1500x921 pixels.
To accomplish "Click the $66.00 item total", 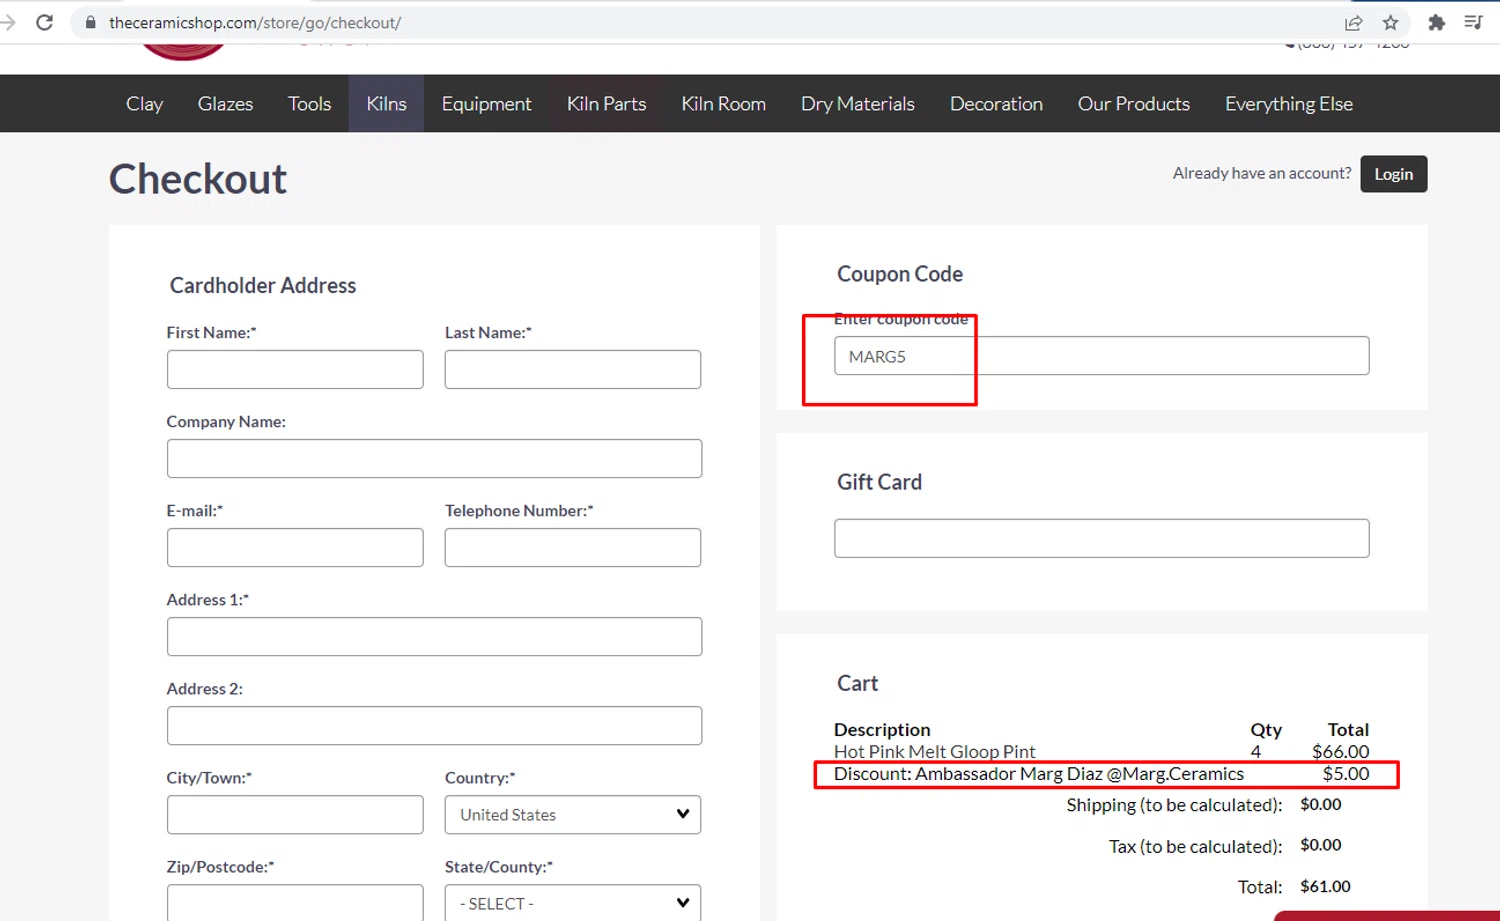I will point(1340,751).
